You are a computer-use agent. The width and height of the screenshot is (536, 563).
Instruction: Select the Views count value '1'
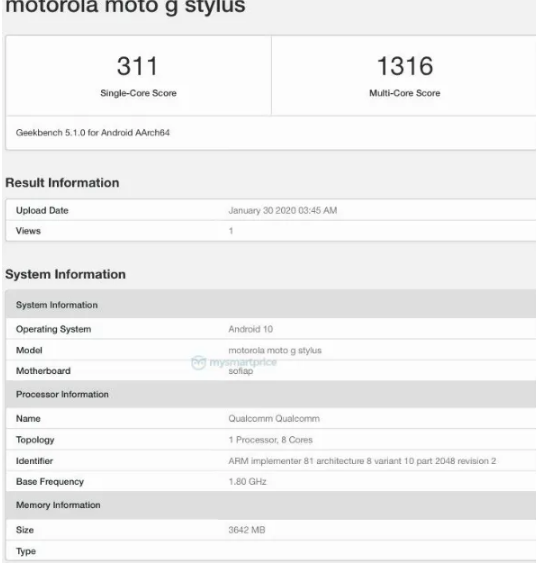pyautogui.click(x=231, y=231)
